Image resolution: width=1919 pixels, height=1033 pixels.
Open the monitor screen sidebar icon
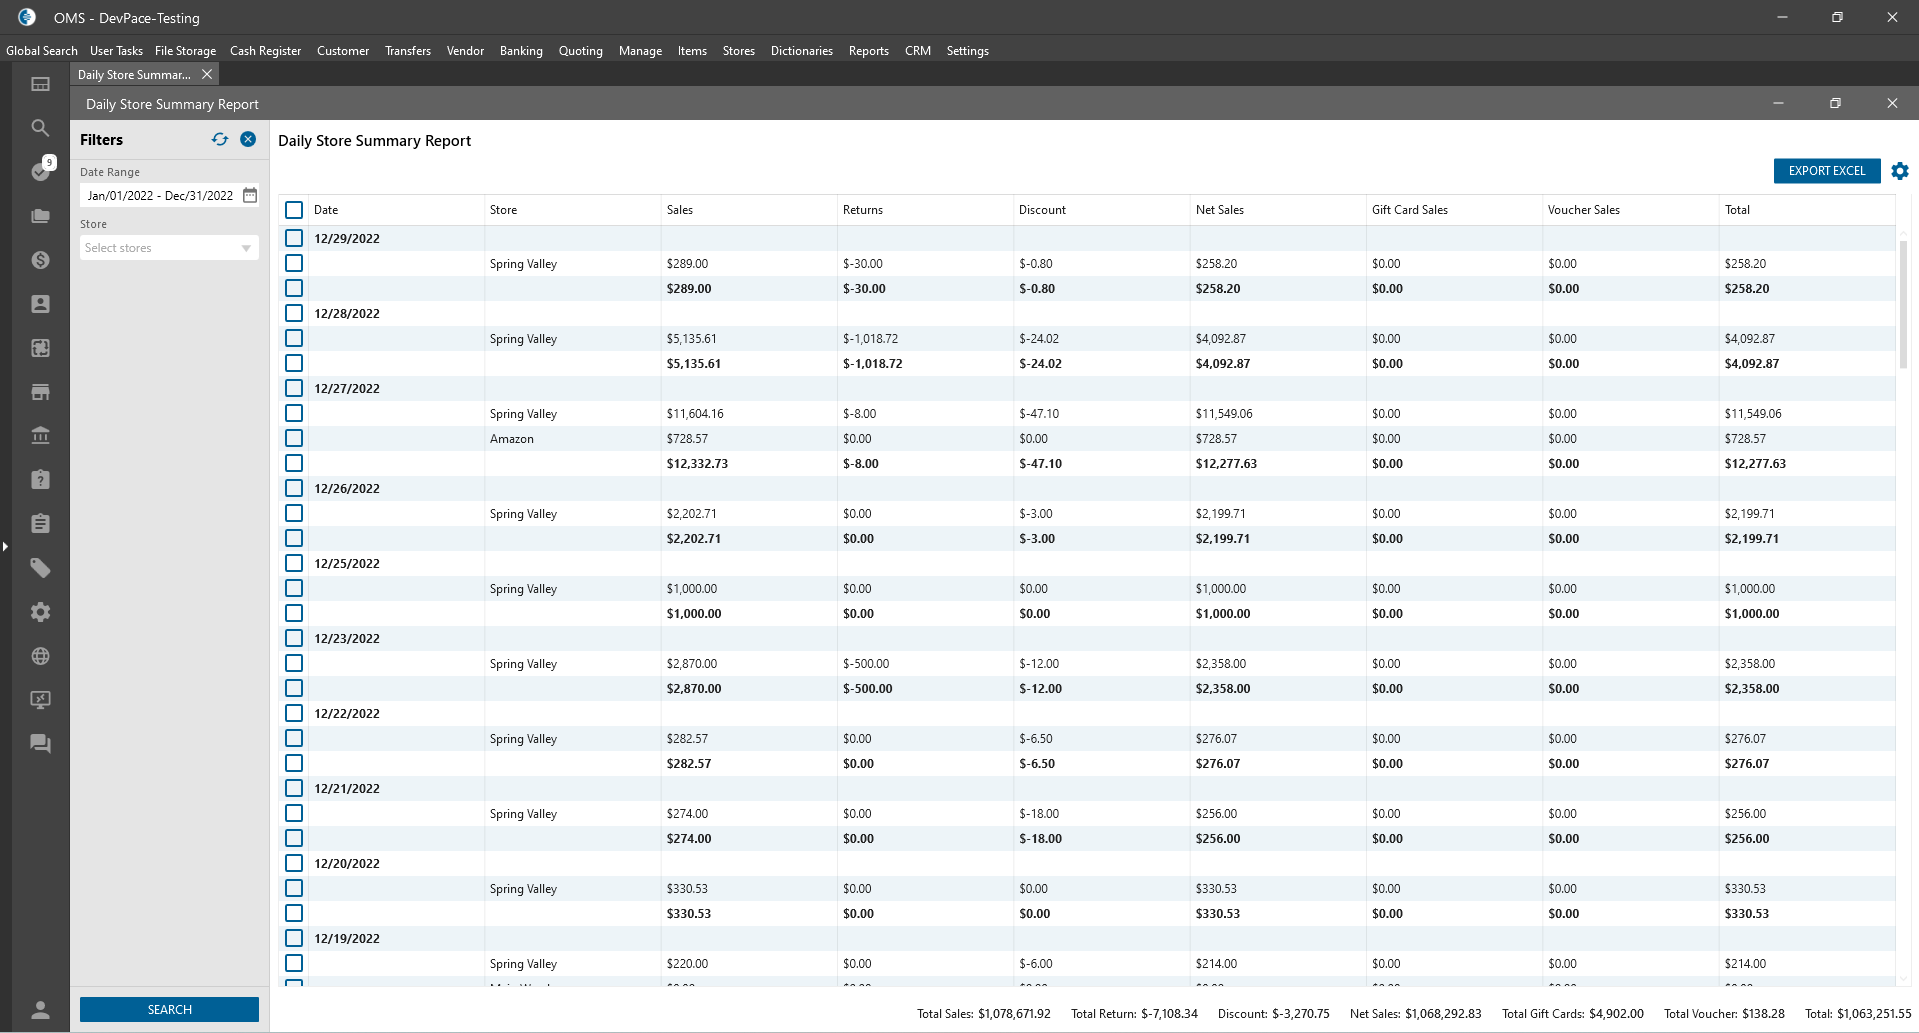pos(40,700)
